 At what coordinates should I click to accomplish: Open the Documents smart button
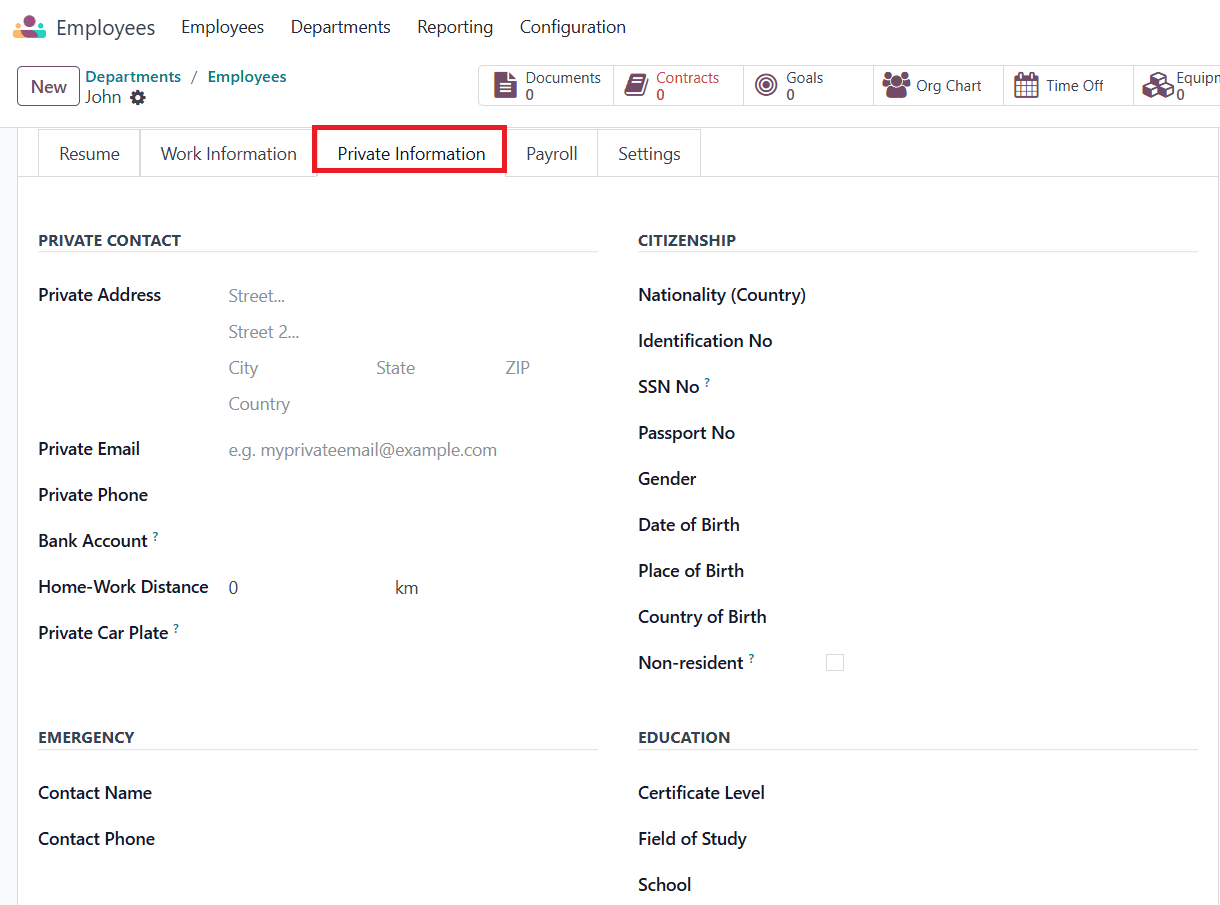point(546,86)
